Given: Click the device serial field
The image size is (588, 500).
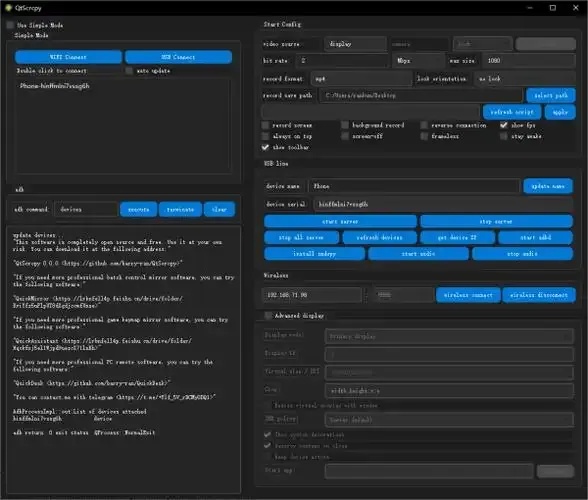Looking at the screenshot, I should tap(443, 204).
